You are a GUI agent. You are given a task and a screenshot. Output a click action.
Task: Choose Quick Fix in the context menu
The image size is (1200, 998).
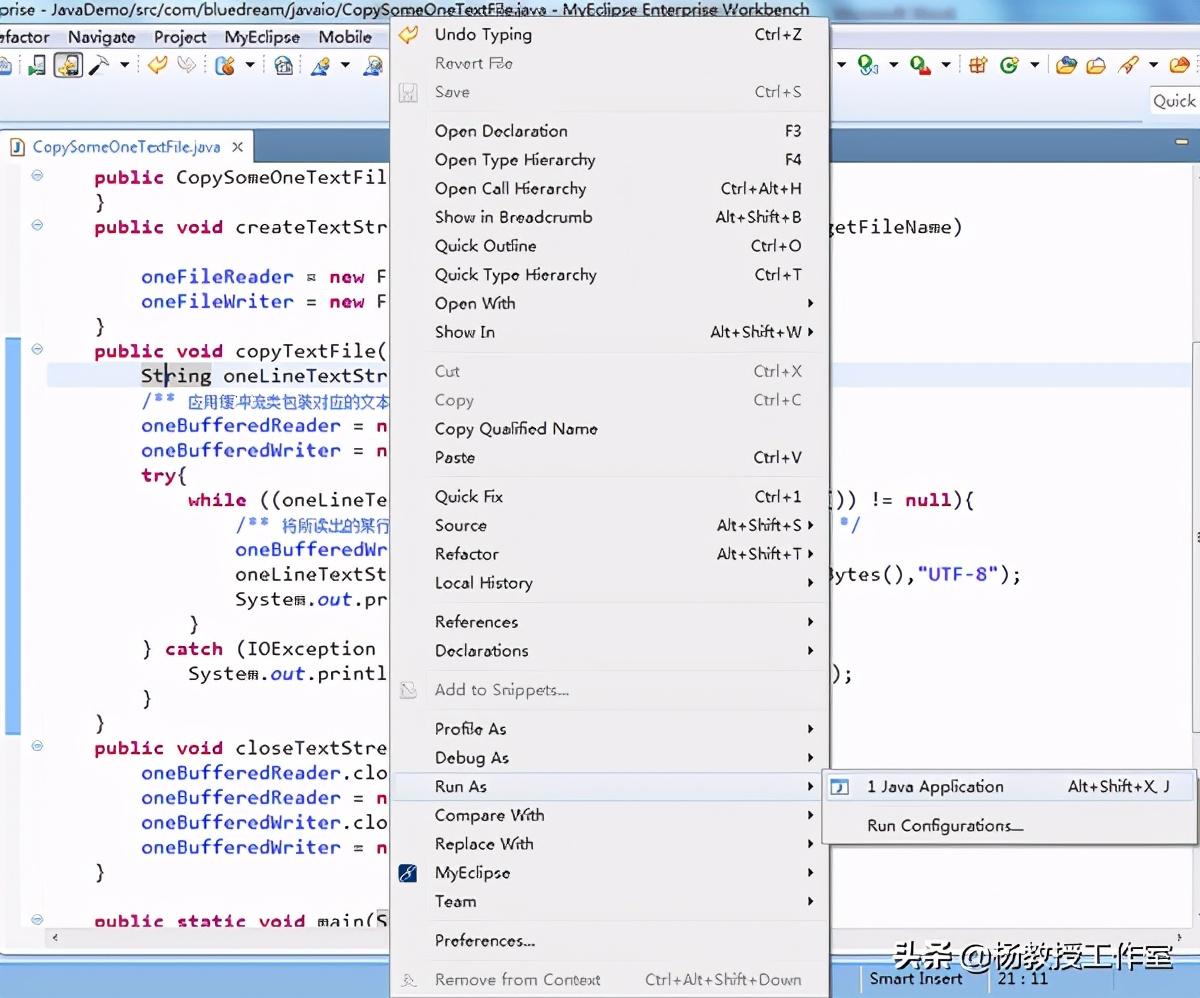(x=468, y=497)
